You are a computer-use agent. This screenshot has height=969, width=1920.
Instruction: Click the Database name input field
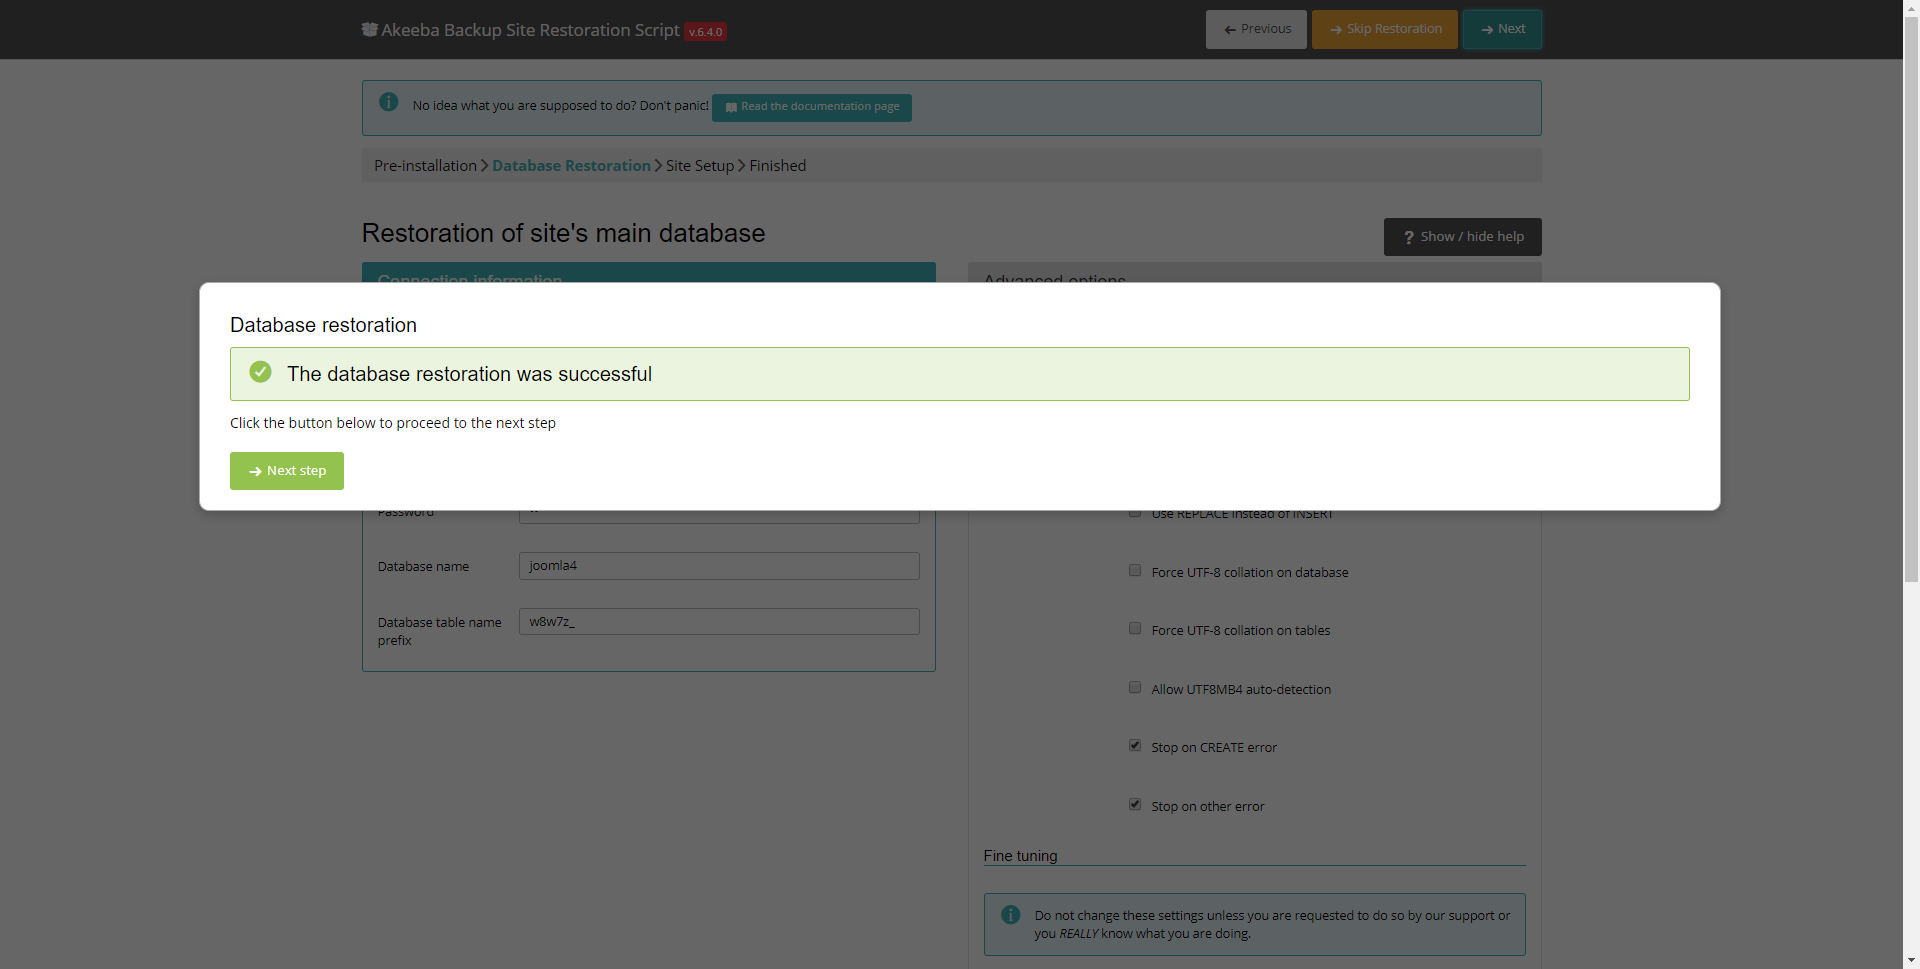click(x=718, y=566)
